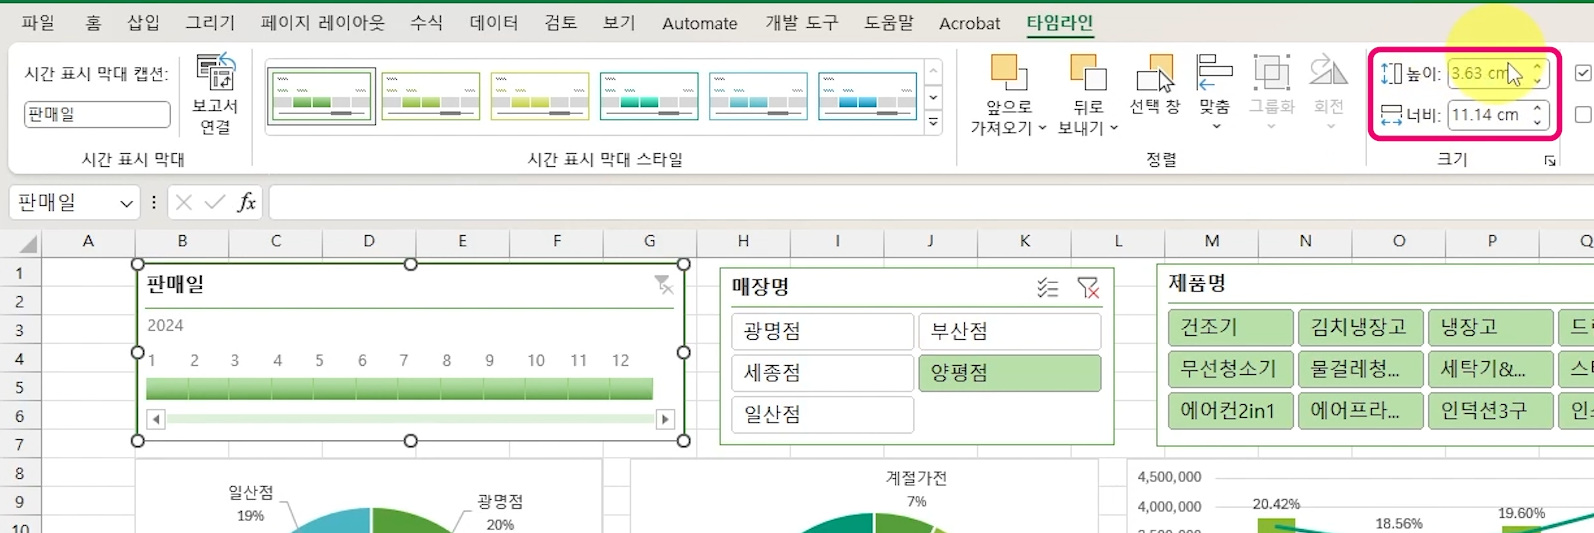
Task: Toggle the 건조기 product slicer item
Action: click(x=1230, y=327)
